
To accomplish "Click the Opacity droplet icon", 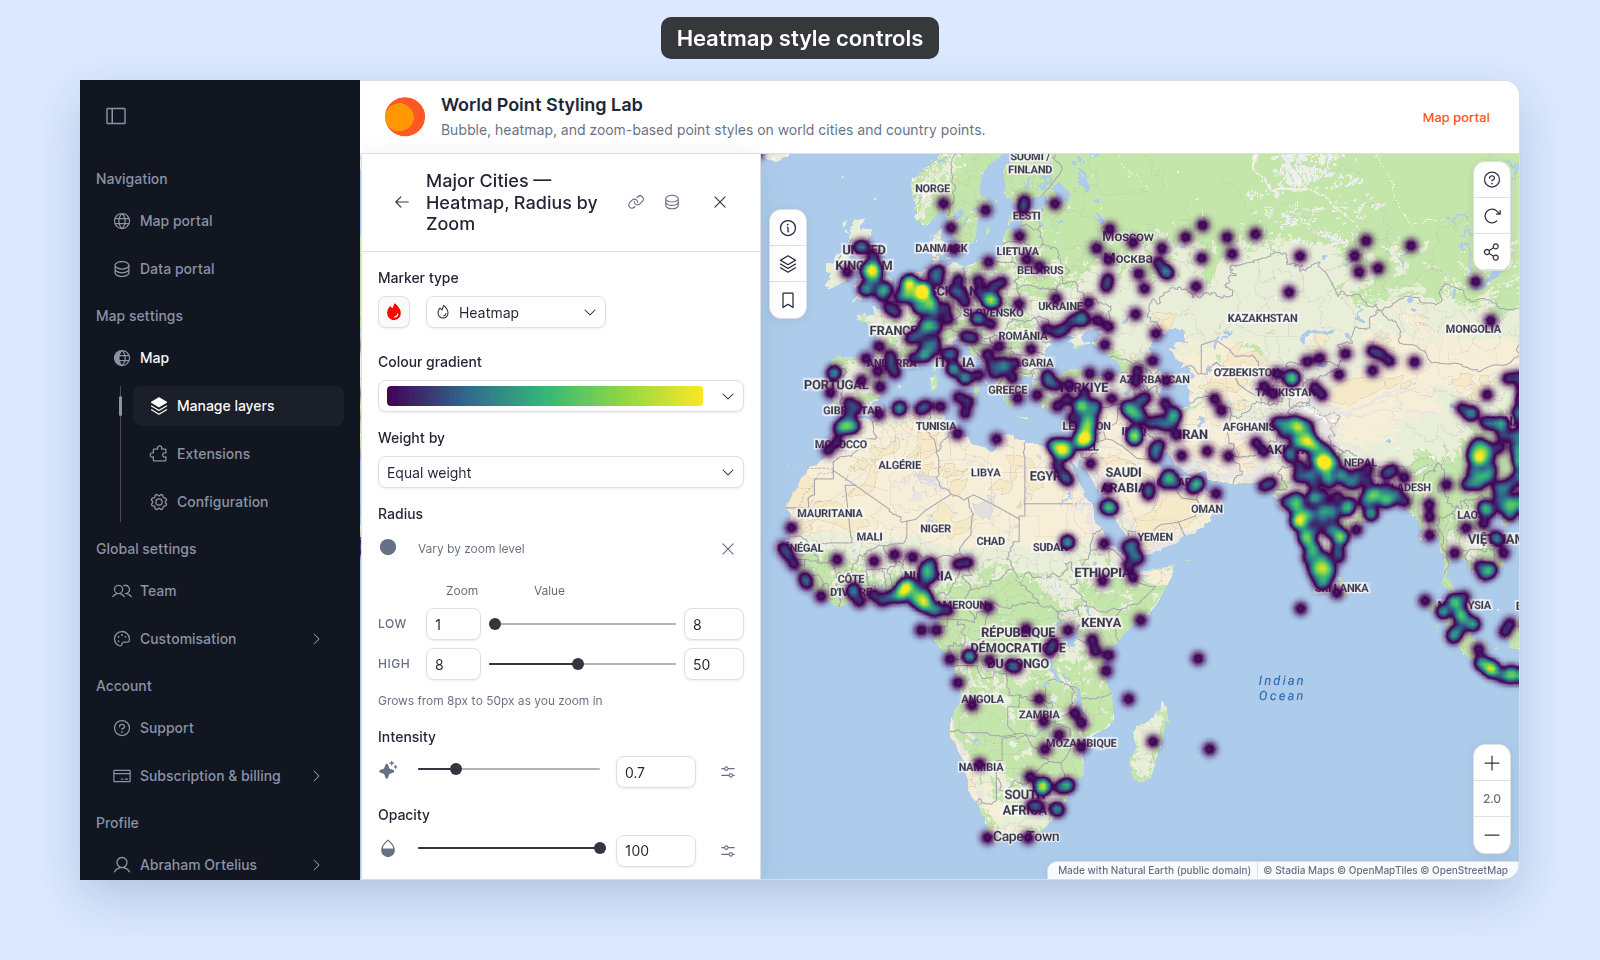I will tap(388, 848).
